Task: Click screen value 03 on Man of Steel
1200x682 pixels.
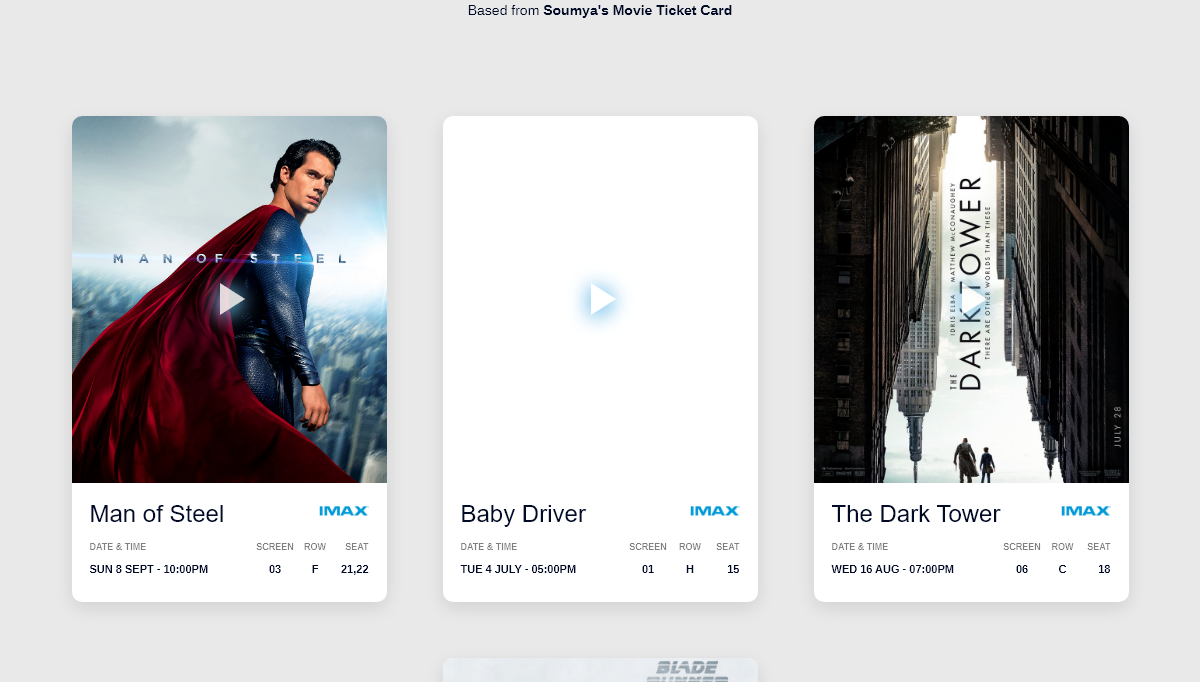Action: 275,570
